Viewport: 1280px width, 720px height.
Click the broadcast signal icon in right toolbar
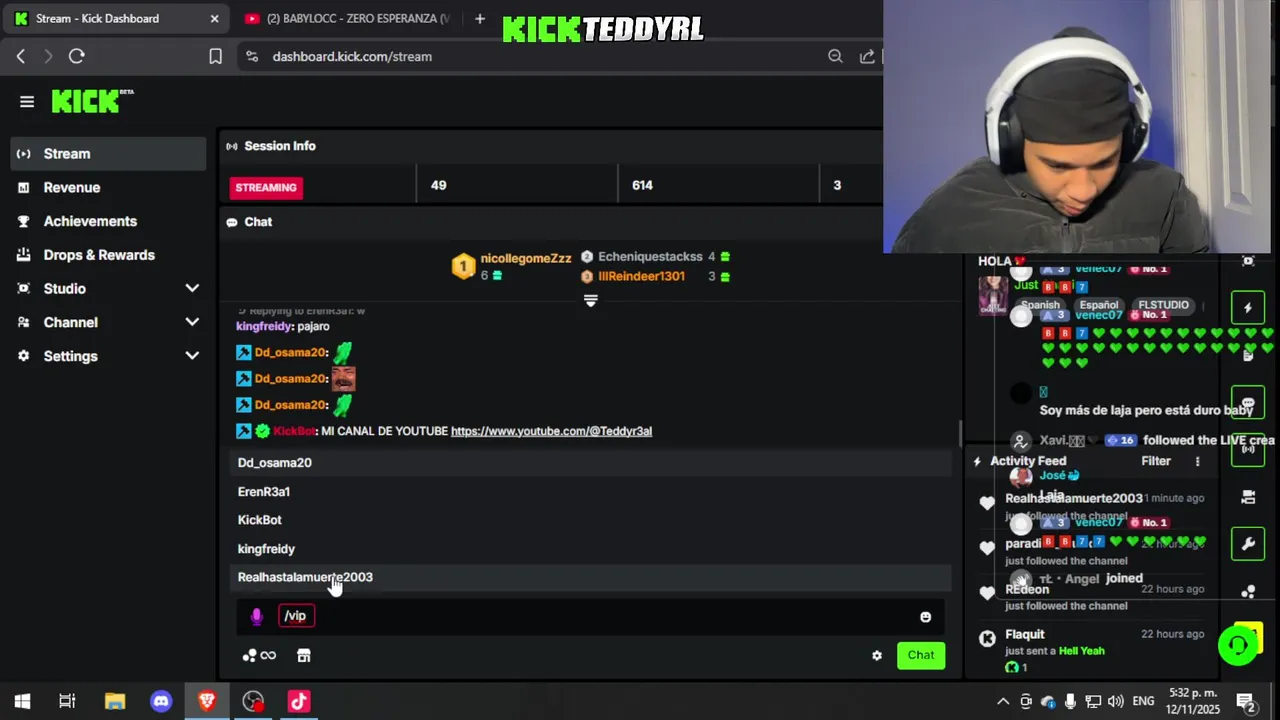point(1248,450)
